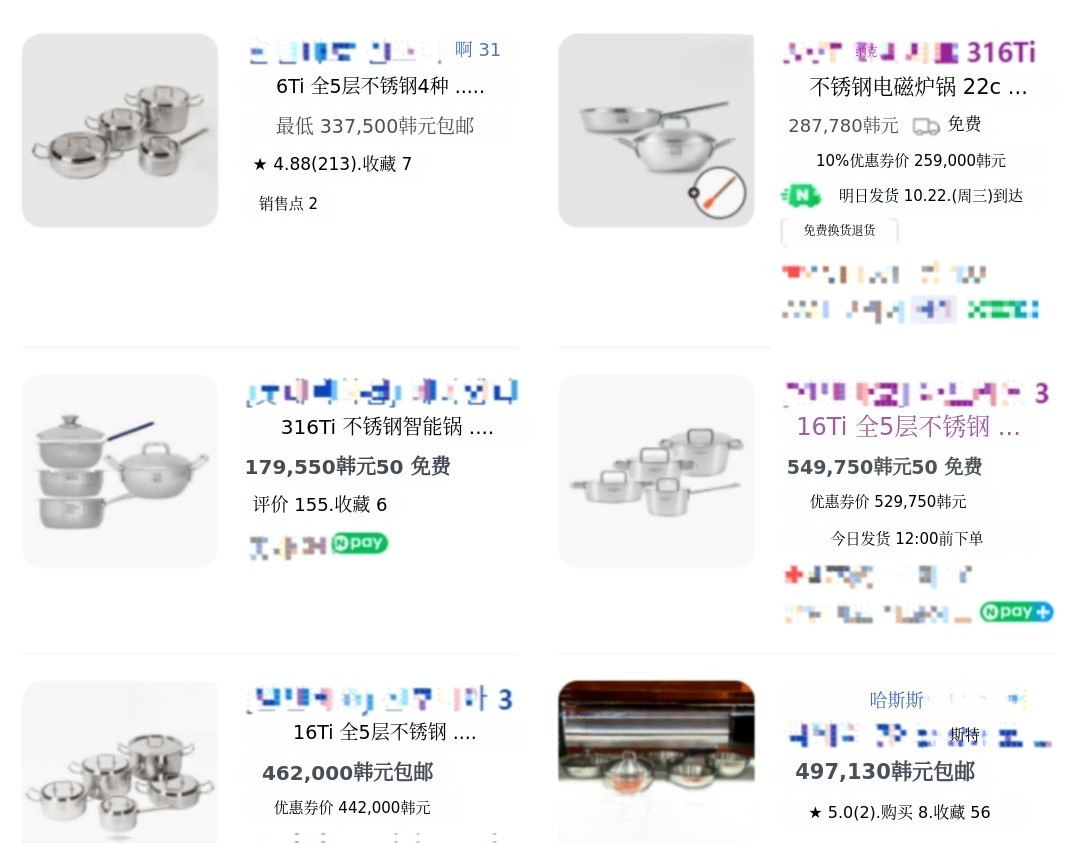Screen dimensions: 1080x844
Task: Open the stacked pots with blue handle thumbnail
Action: pos(120,471)
